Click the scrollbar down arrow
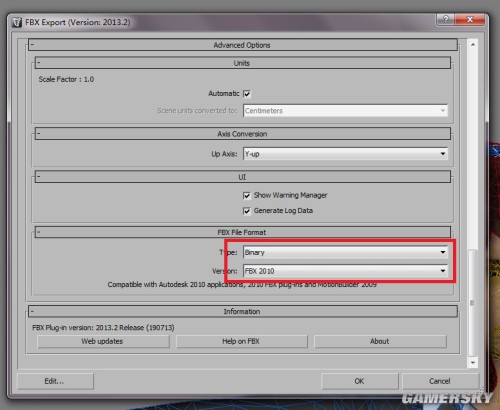This screenshot has width=500, height=410. click(473, 363)
